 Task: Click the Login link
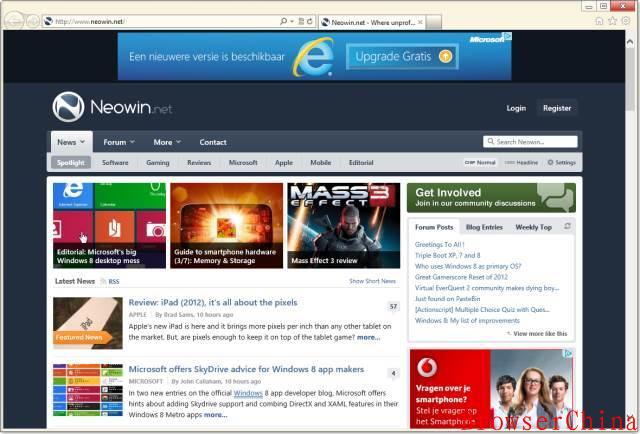tap(516, 108)
